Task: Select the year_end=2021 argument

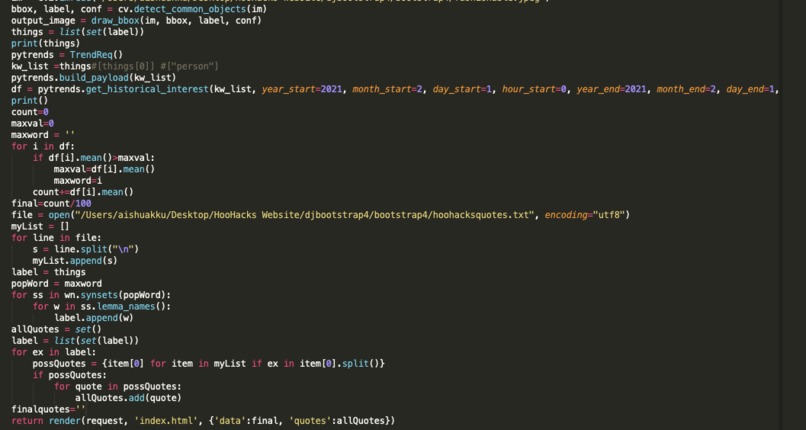Action: pos(611,89)
